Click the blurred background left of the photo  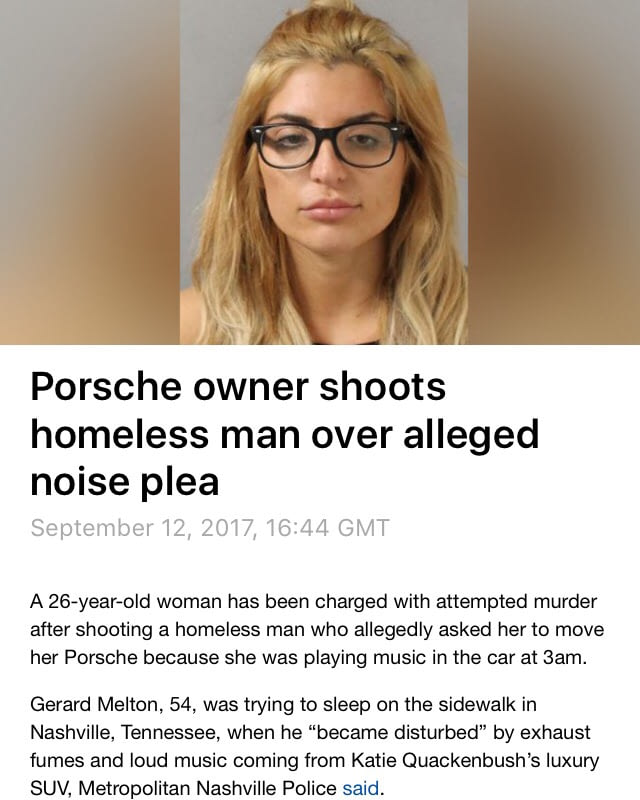[90, 172]
